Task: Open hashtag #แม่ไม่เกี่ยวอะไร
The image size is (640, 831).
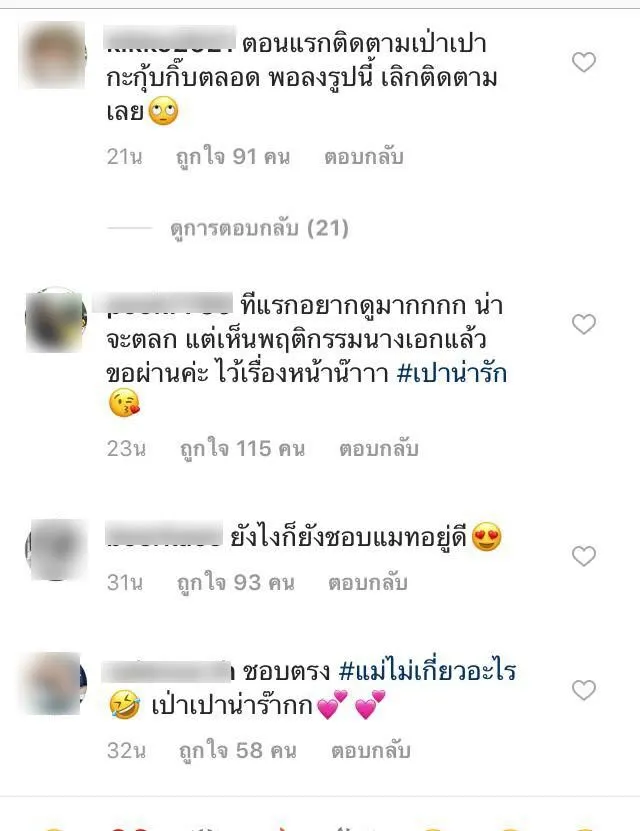Action: pos(427,671)
